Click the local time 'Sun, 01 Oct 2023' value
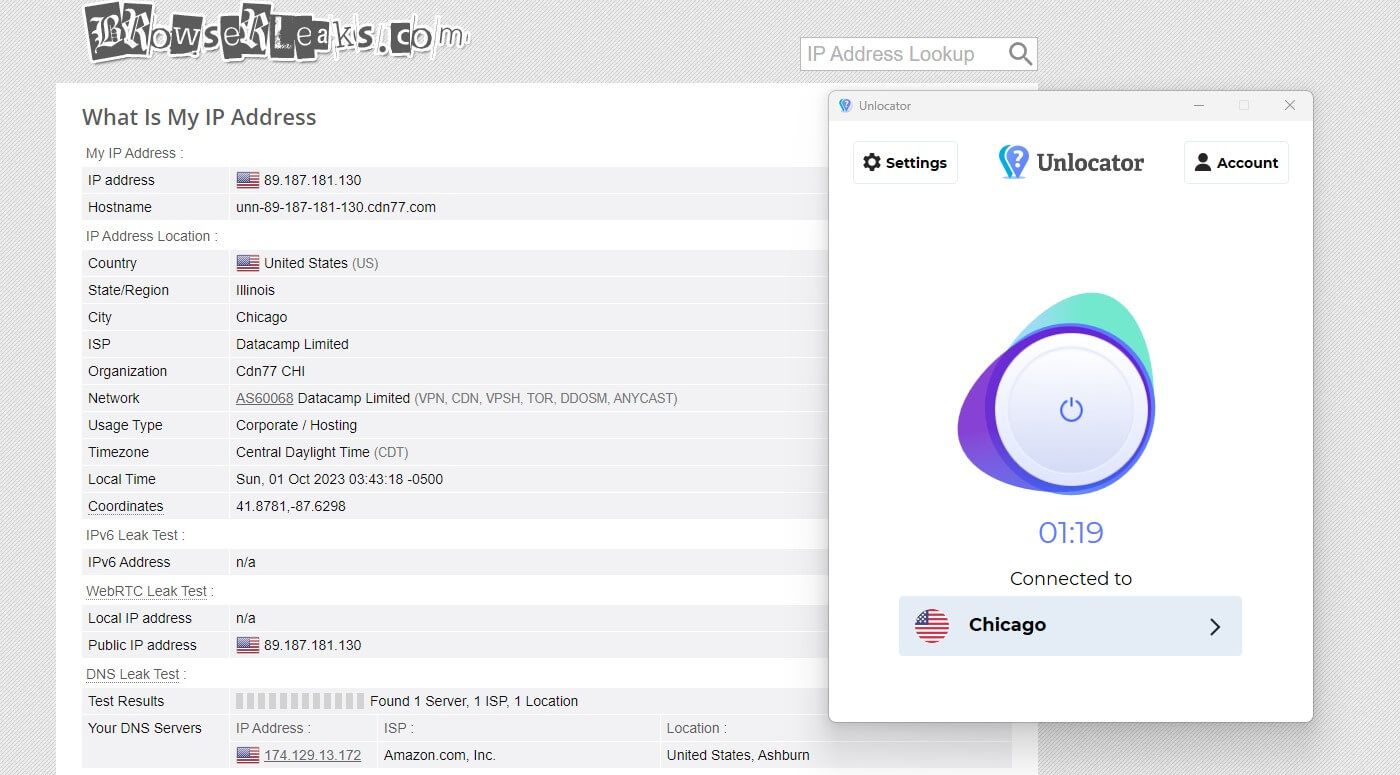The height and width of the screenshot is (775, 1400). click(x=340, y=479)
